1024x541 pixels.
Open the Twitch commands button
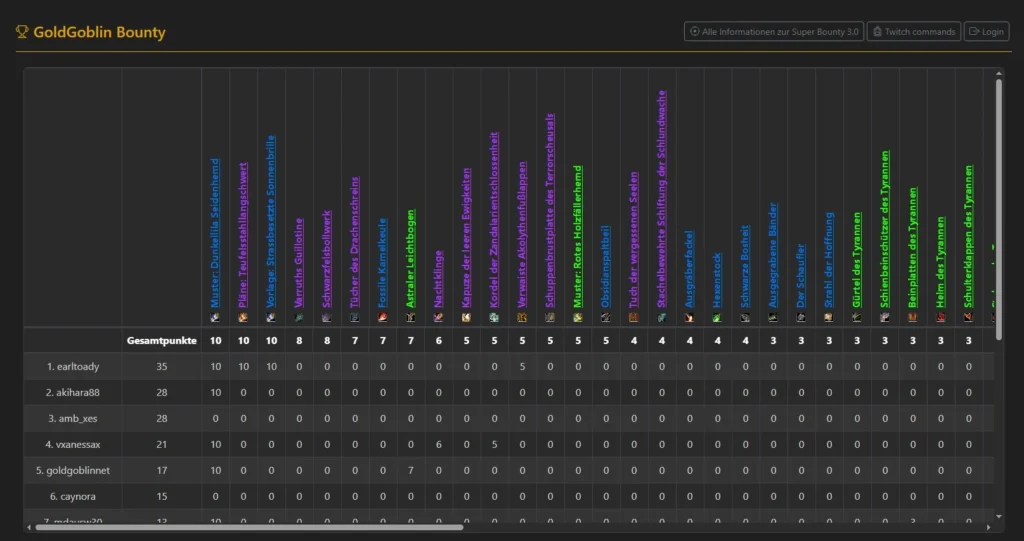[x=914, y=31]
